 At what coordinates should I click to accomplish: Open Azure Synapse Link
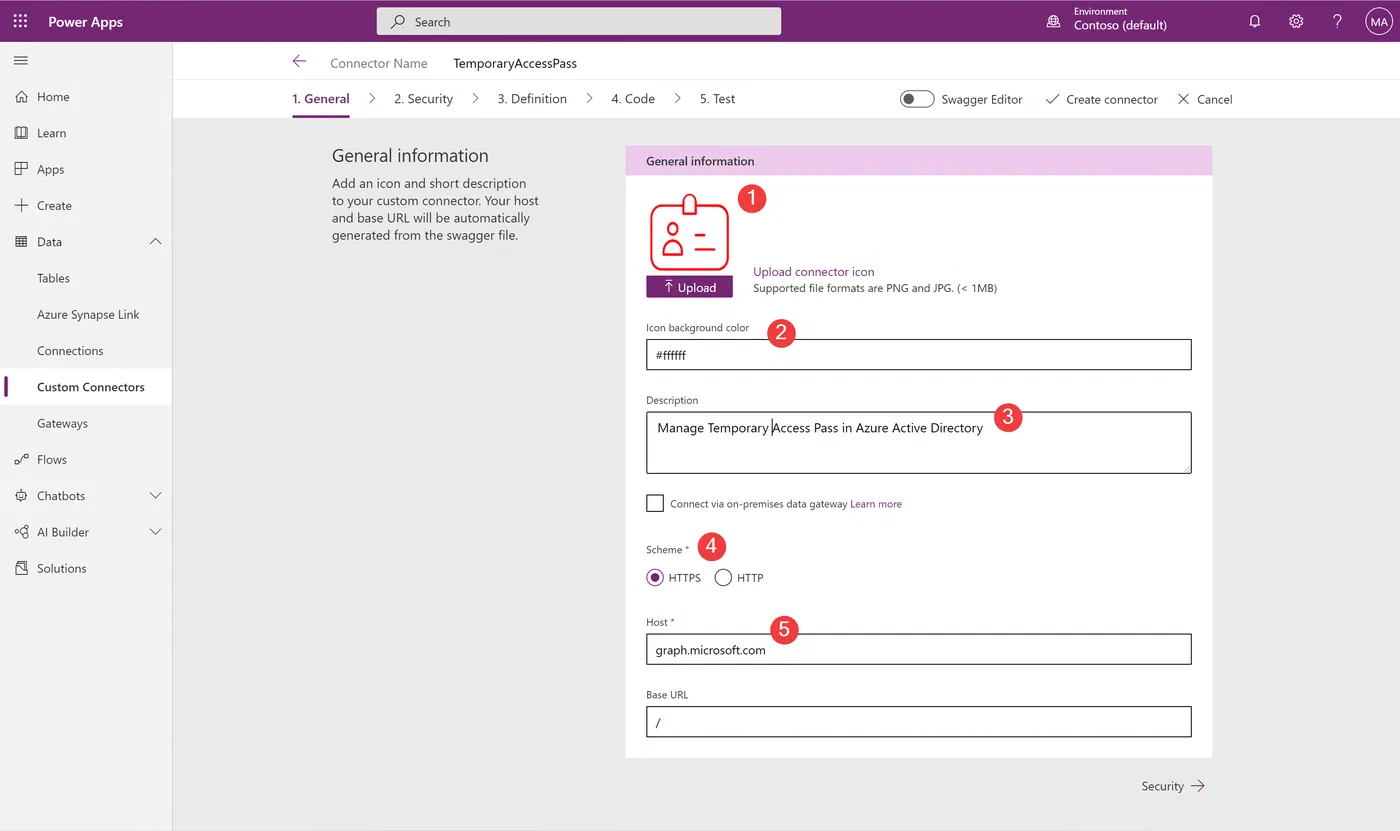point(86,314)
